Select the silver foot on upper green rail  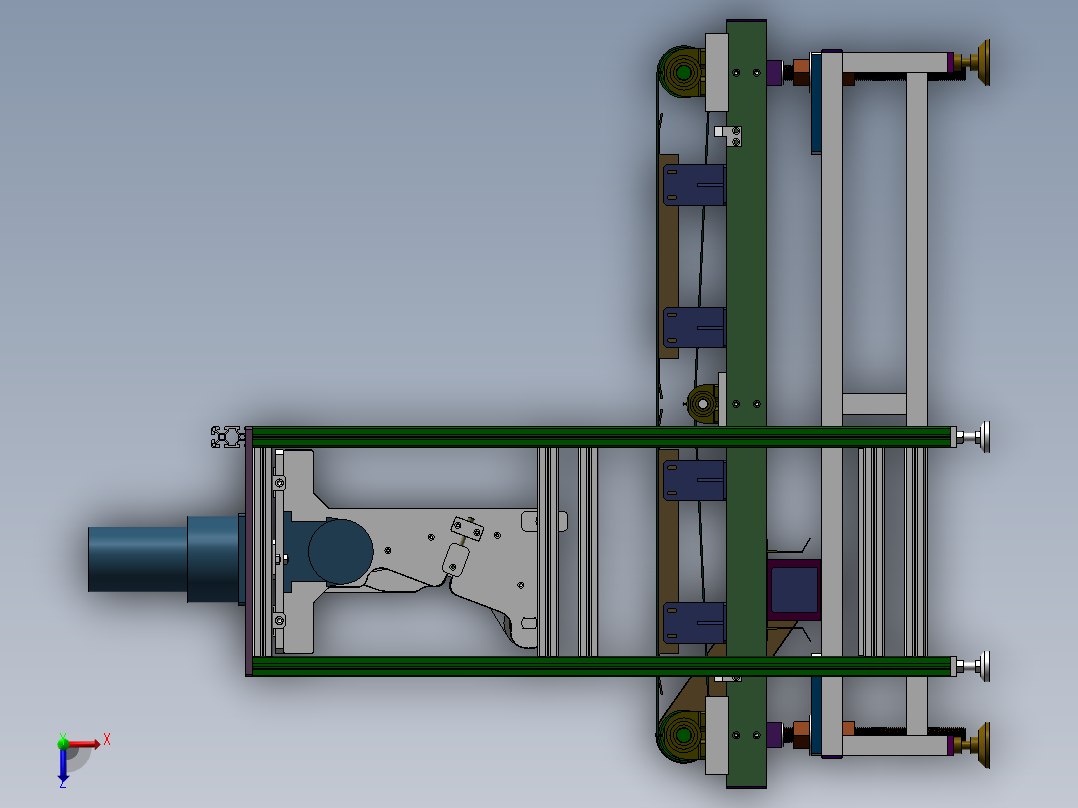coord(974,437)
